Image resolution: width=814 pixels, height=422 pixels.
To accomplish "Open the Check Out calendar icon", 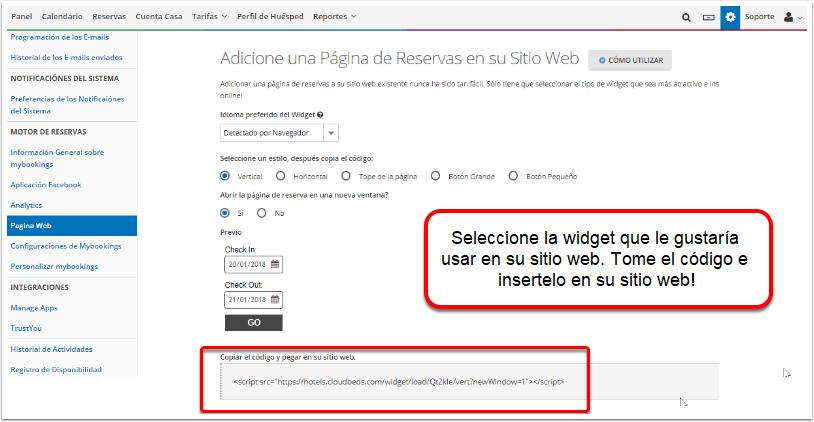I will pyautogui.click(x=275, y=300).
